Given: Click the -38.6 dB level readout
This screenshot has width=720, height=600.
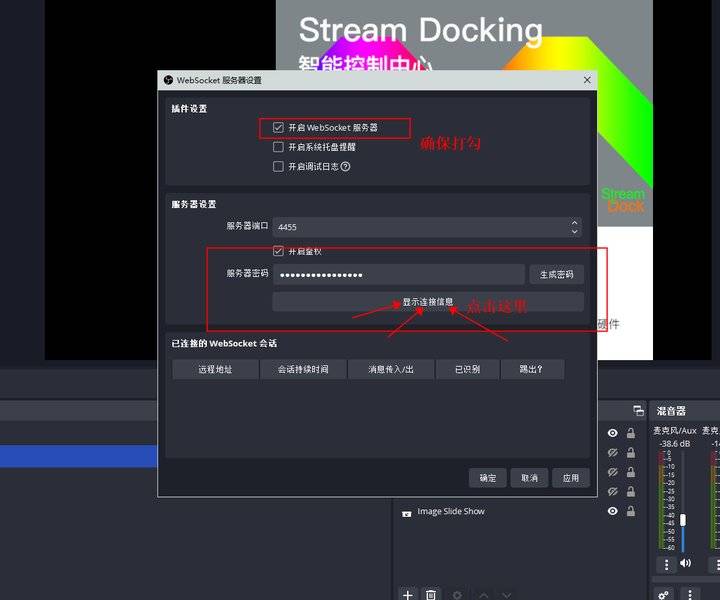Looking at the screenshot, I should [x=675, y=444].
